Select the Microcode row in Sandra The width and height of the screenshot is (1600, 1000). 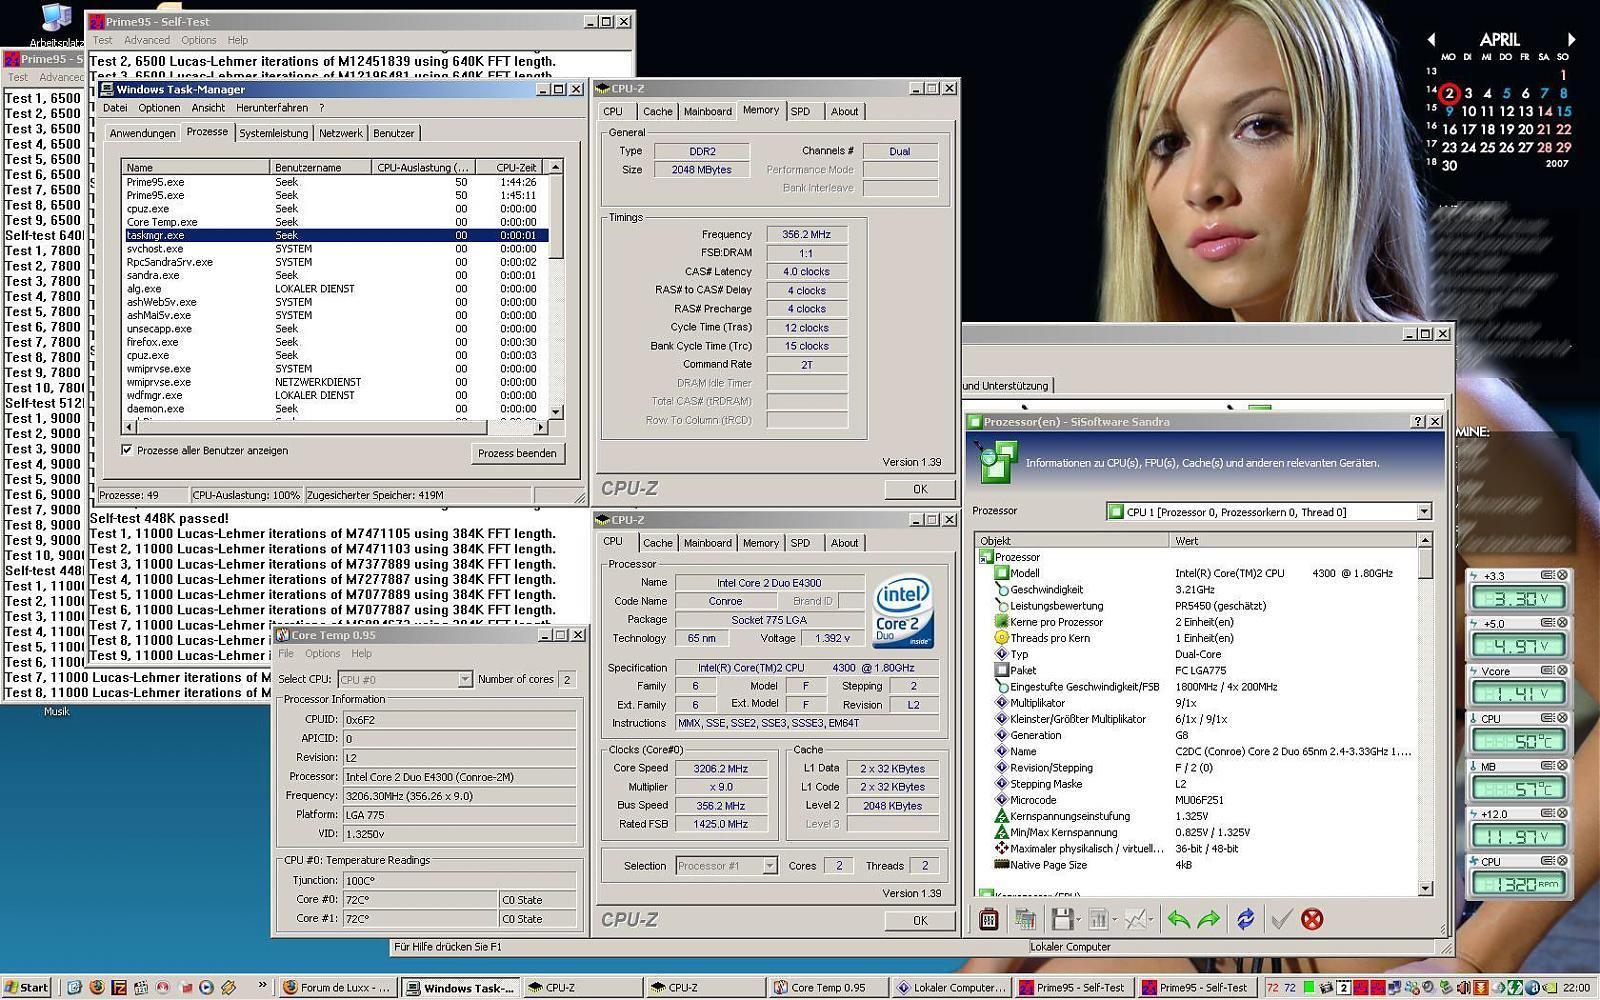pos(1196,800)
